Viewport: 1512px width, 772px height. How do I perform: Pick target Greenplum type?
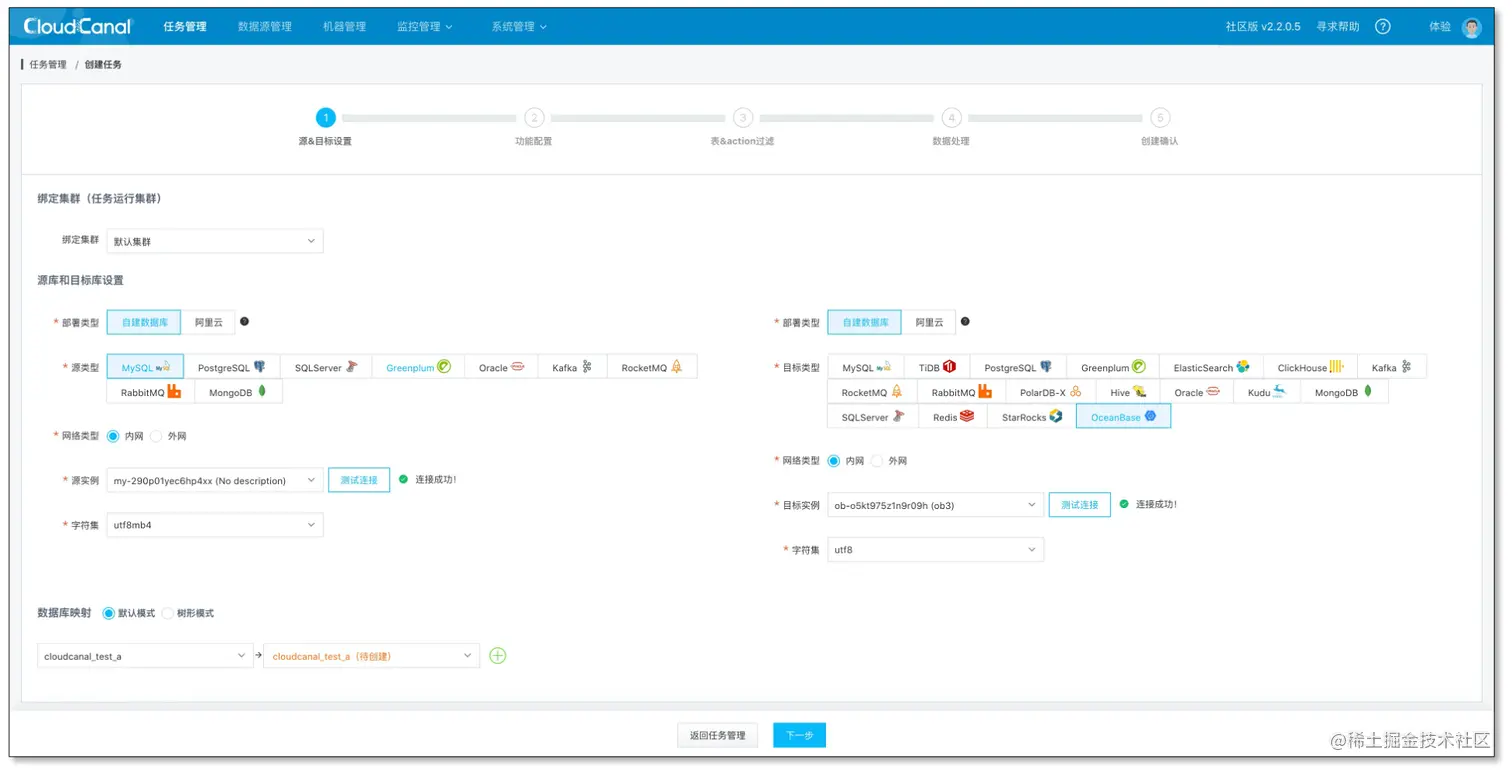click(x=1113, y=367)
